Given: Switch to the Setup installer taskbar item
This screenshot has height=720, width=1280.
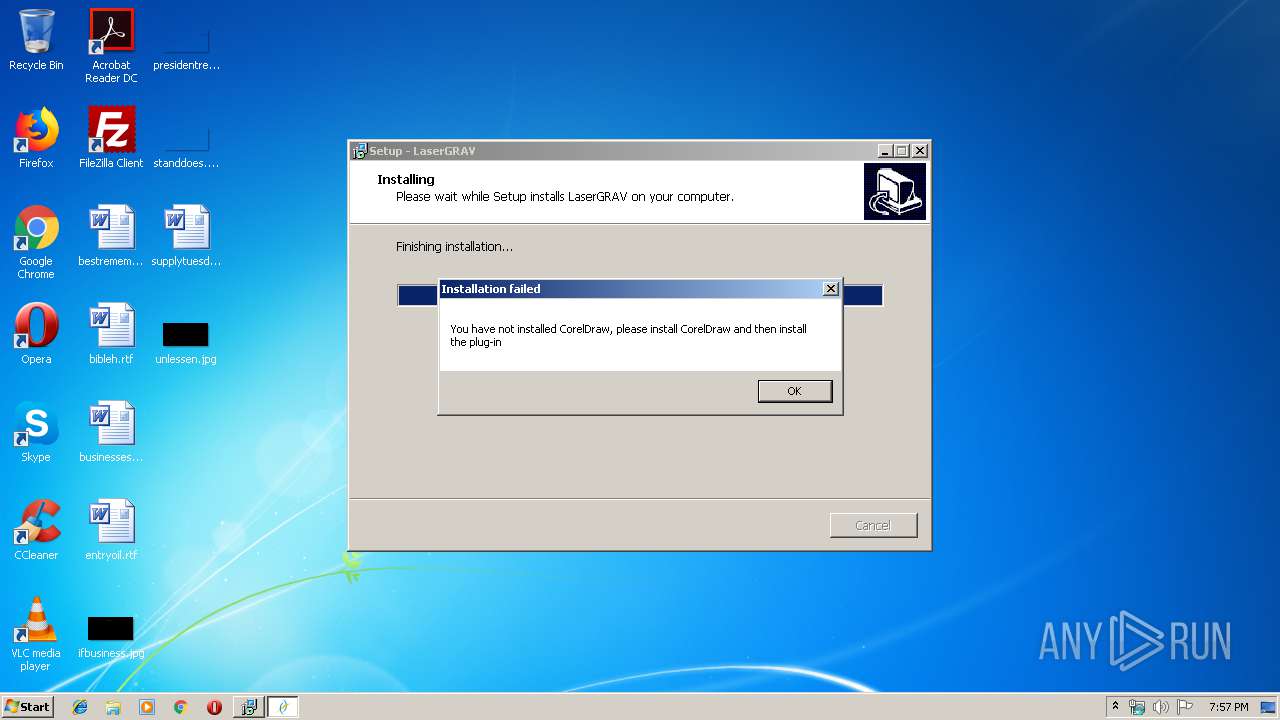Looking at the screenshot, I should click(248, 707).
